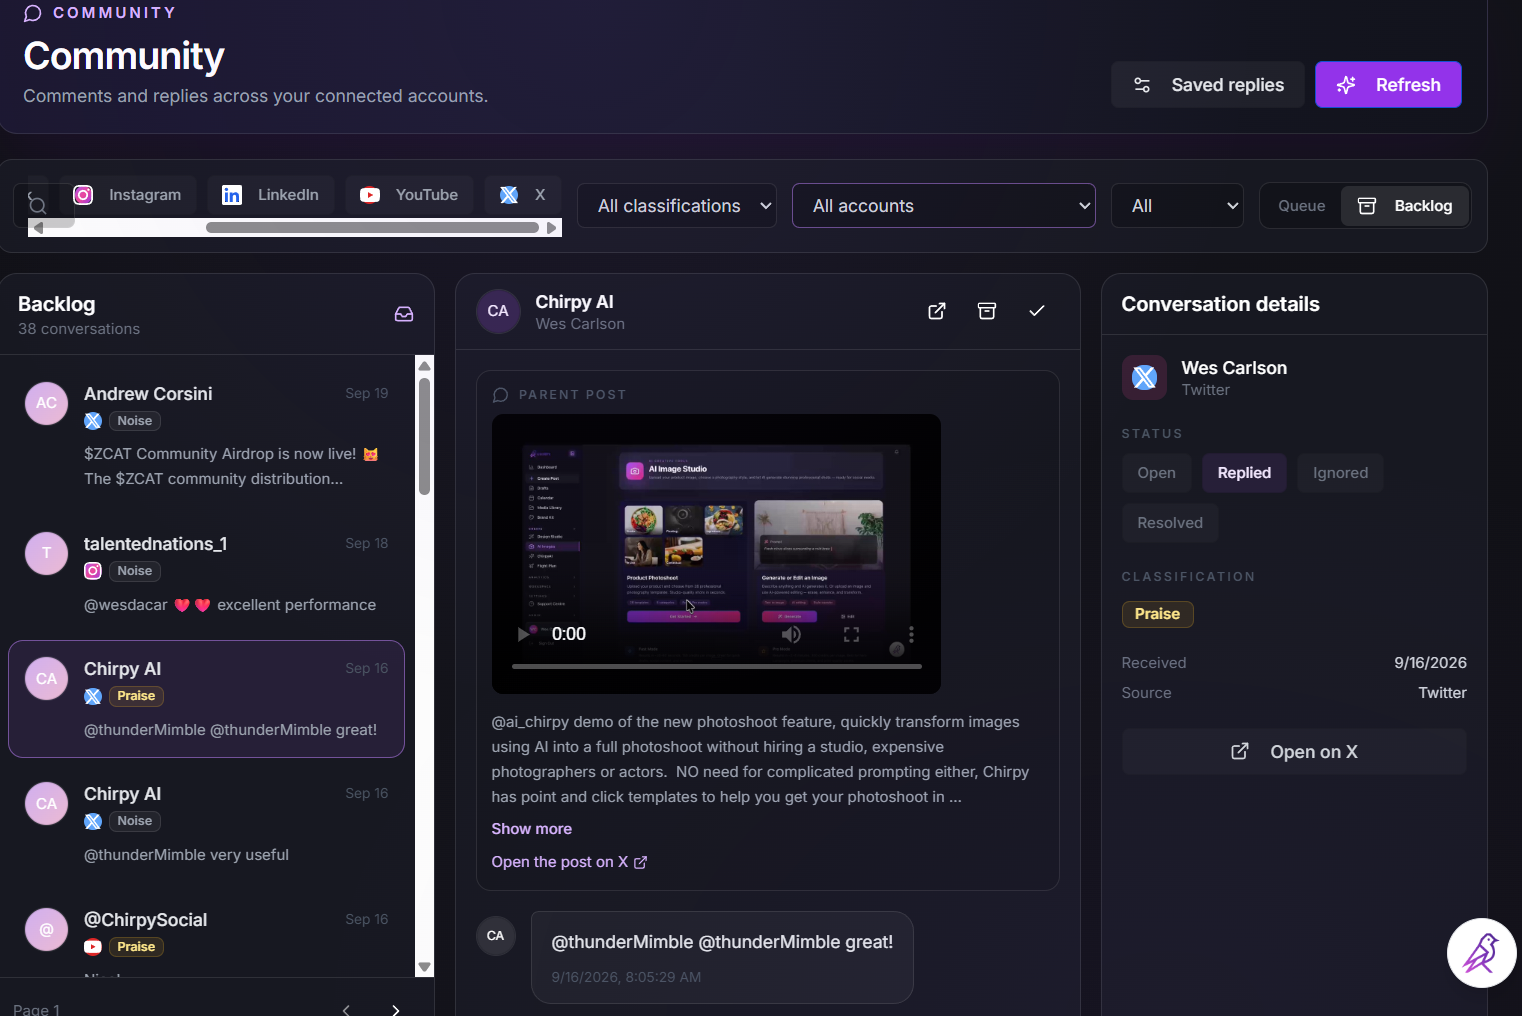
Task: Enter fullscreen on the video
Action: pyautogui.click(x=851, y=634)
